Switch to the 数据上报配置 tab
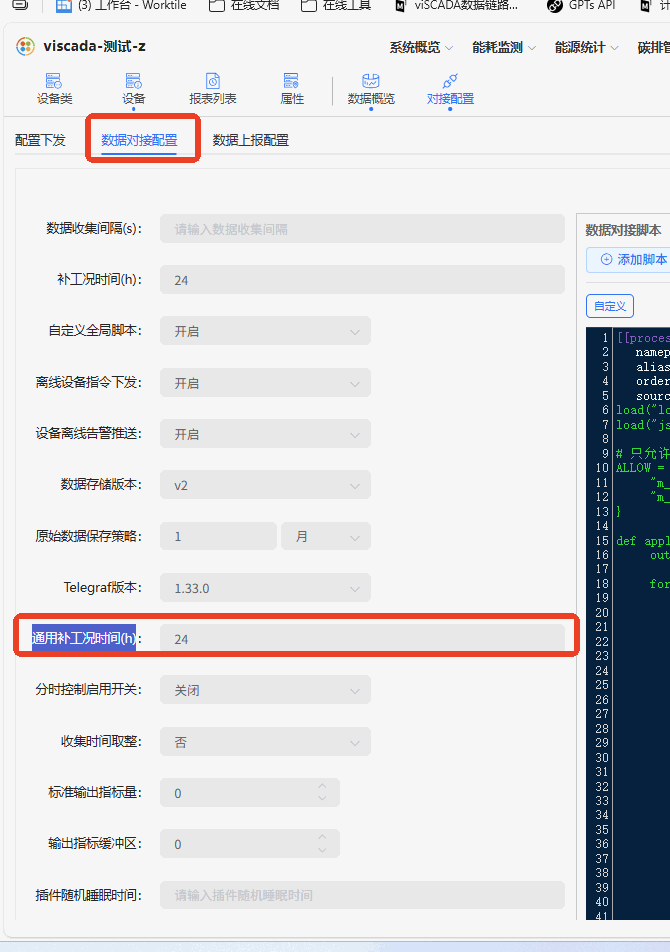670x952 pixels. pyautogui.click(x=251, y=140)
